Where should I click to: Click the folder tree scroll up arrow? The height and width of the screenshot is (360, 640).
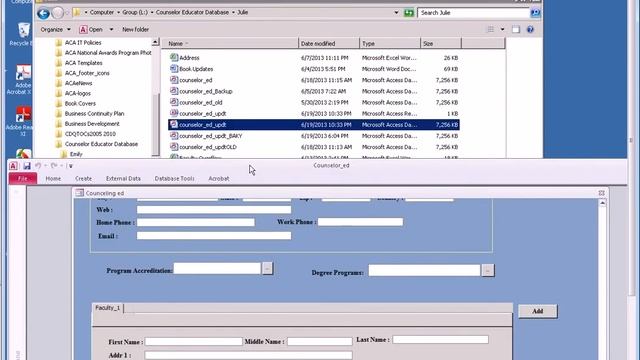[x=155, y=42]
